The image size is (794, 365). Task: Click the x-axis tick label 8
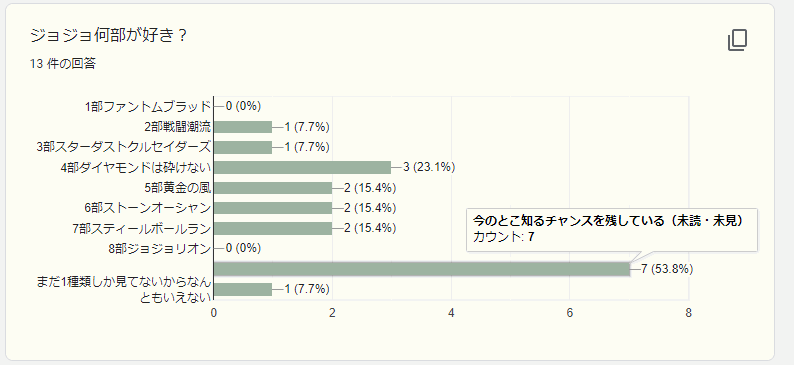[x=689, y=313]
